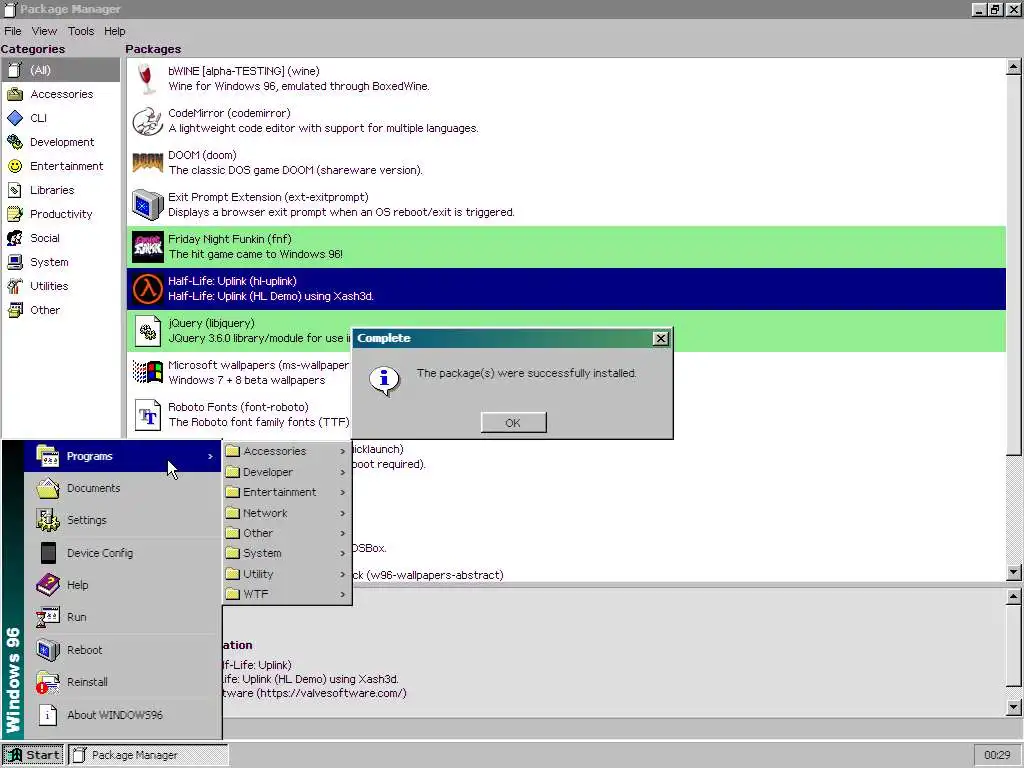Expand the System programs folder
The width and height of the screenshot is (1024, 768).
tap(287, 553)
